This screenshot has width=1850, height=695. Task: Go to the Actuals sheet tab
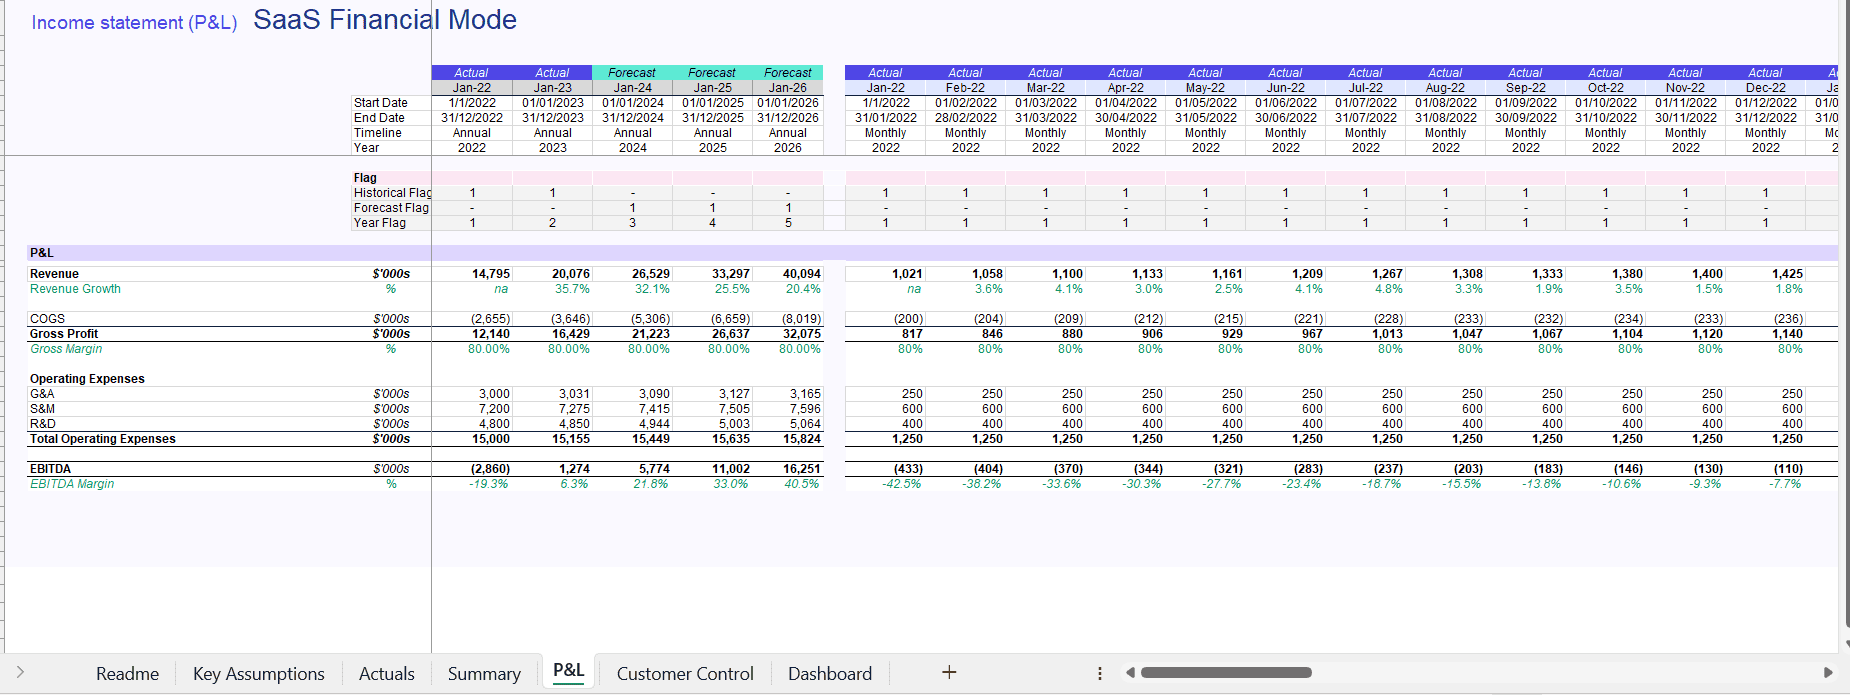click(x=387, y=674)
